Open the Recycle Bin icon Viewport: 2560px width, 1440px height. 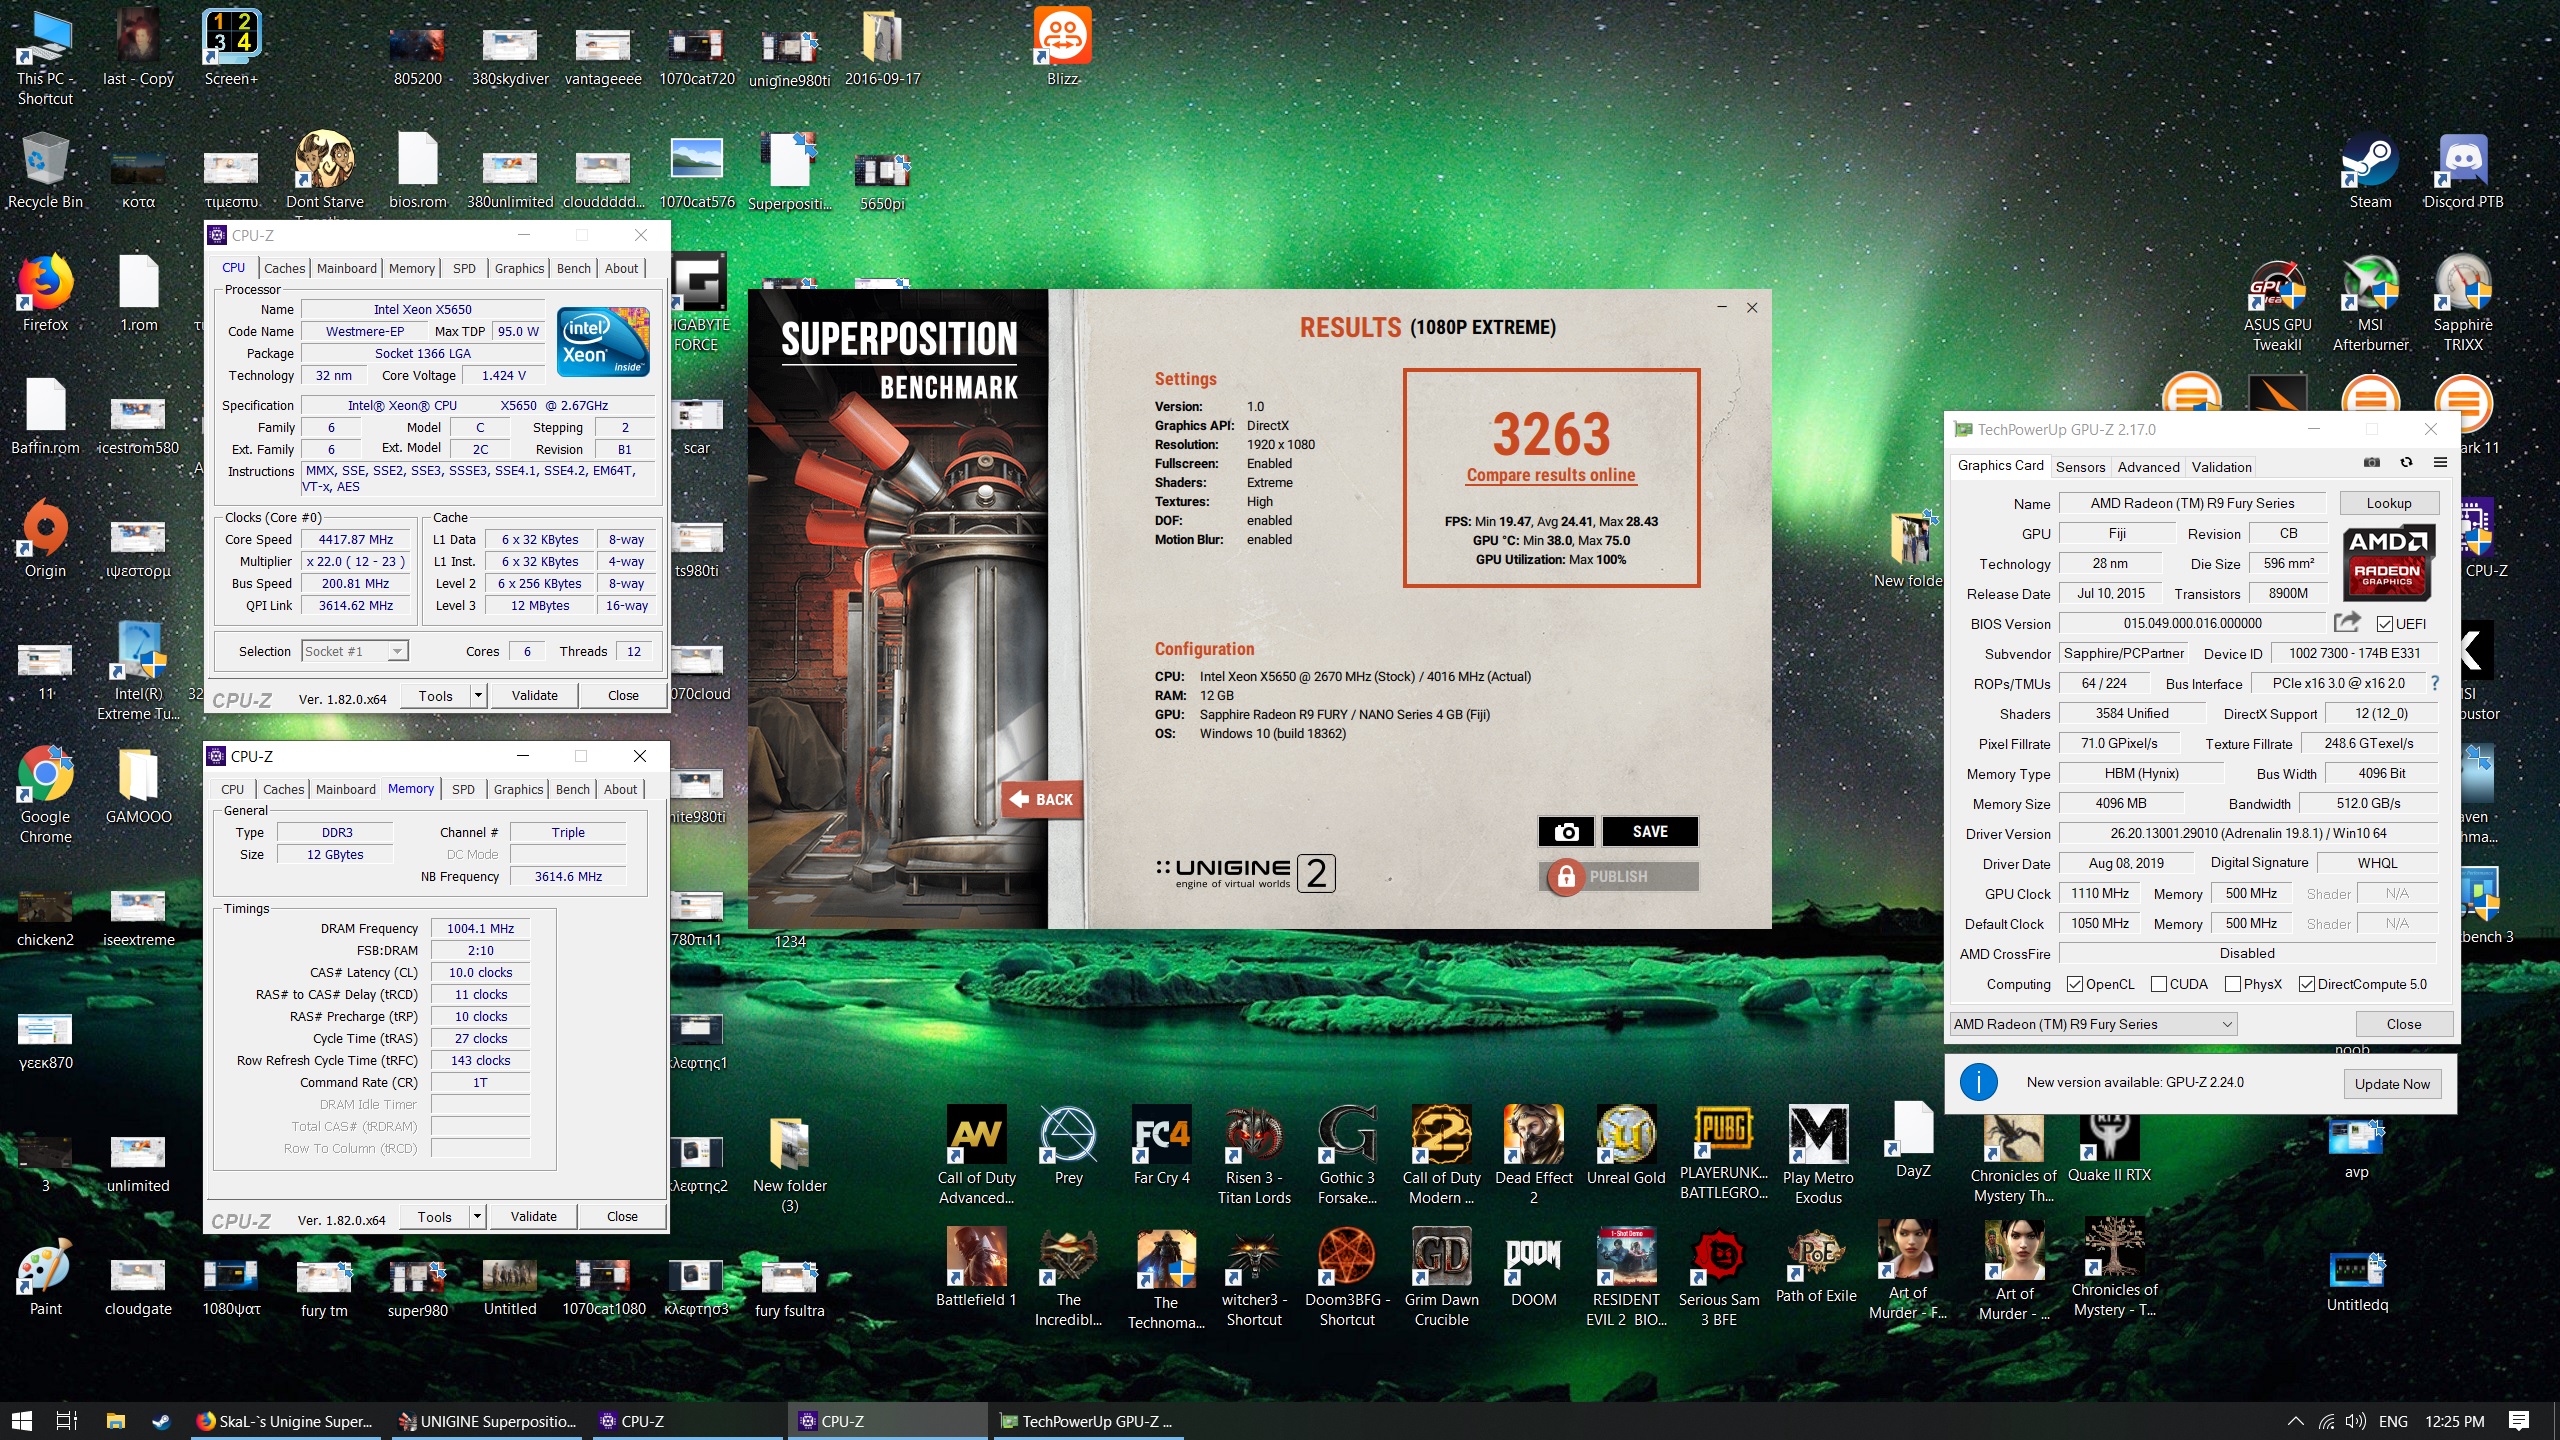pyautogui.click(x=45, y=172)
